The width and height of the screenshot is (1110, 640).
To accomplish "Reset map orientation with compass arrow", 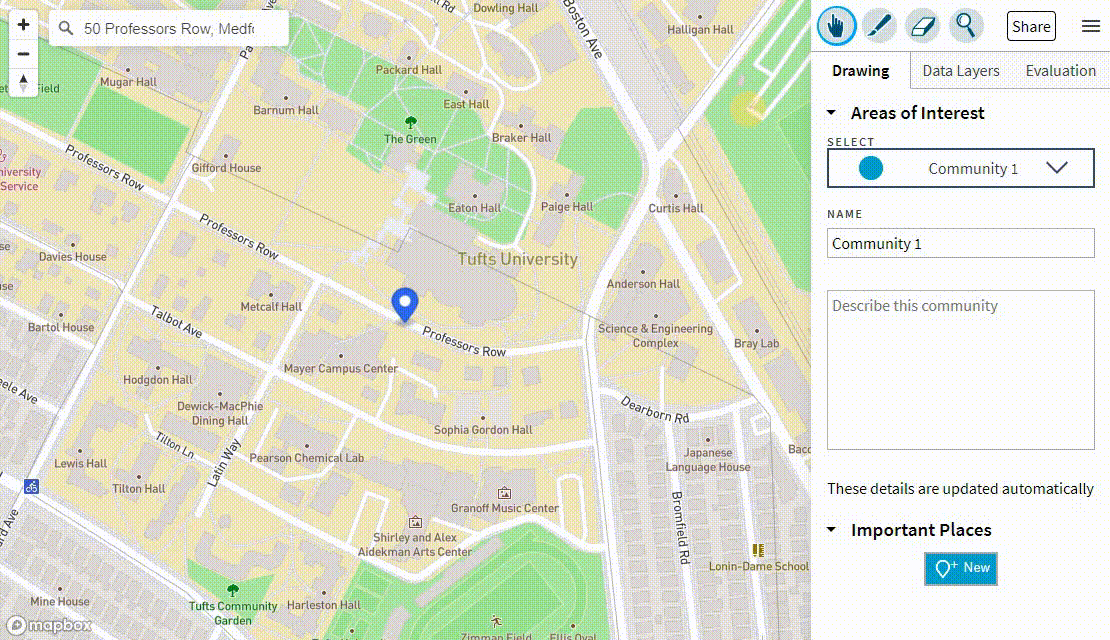I will coord(22,82).
